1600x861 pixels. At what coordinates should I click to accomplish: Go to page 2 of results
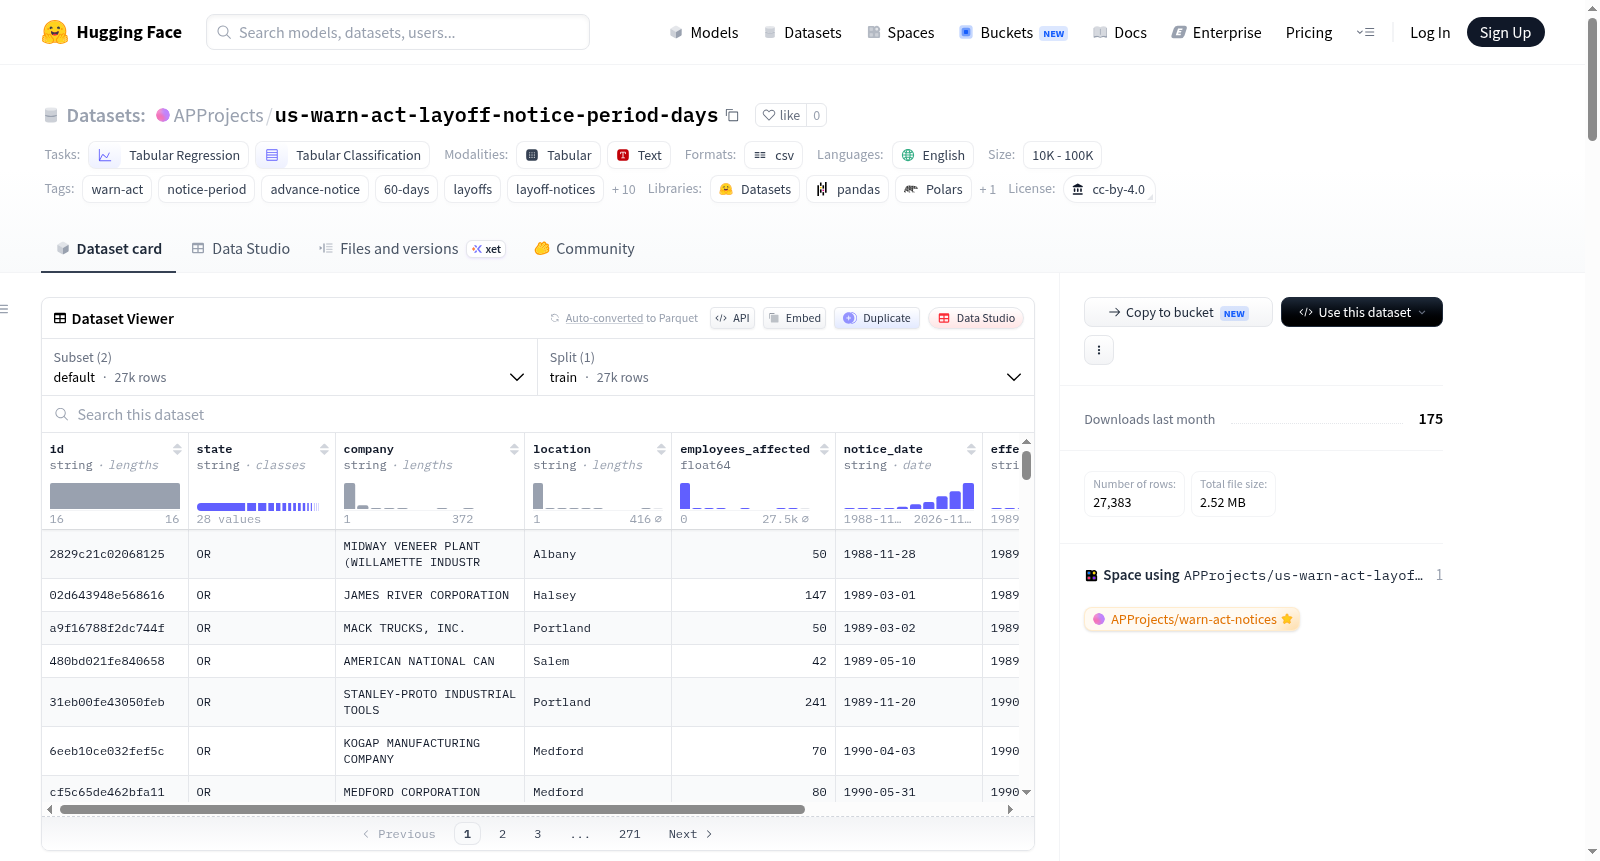coord(502,834)
